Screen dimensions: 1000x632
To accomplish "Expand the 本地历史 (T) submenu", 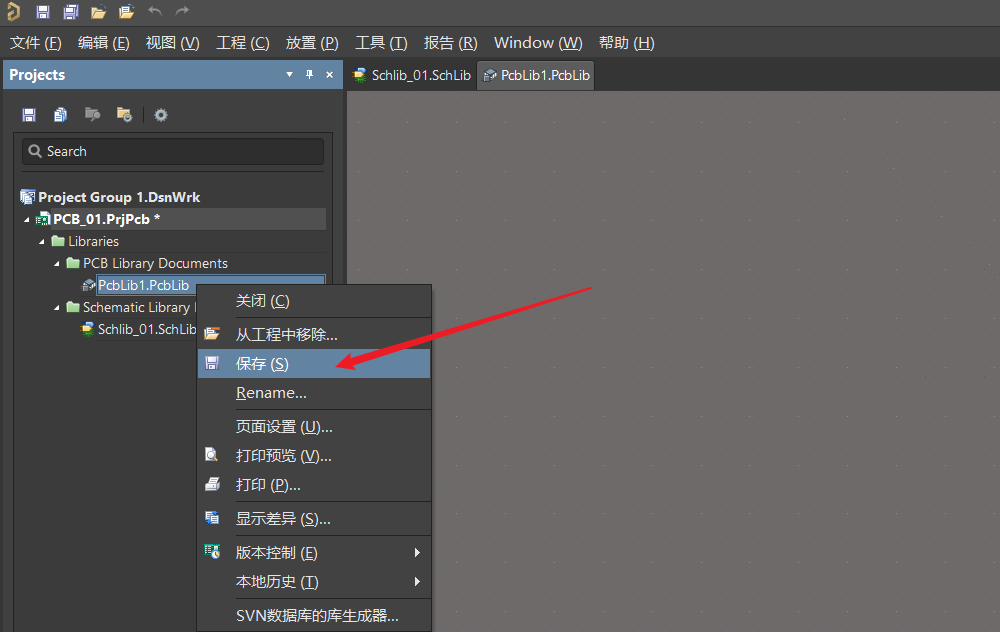I will [x=314, y=582].
